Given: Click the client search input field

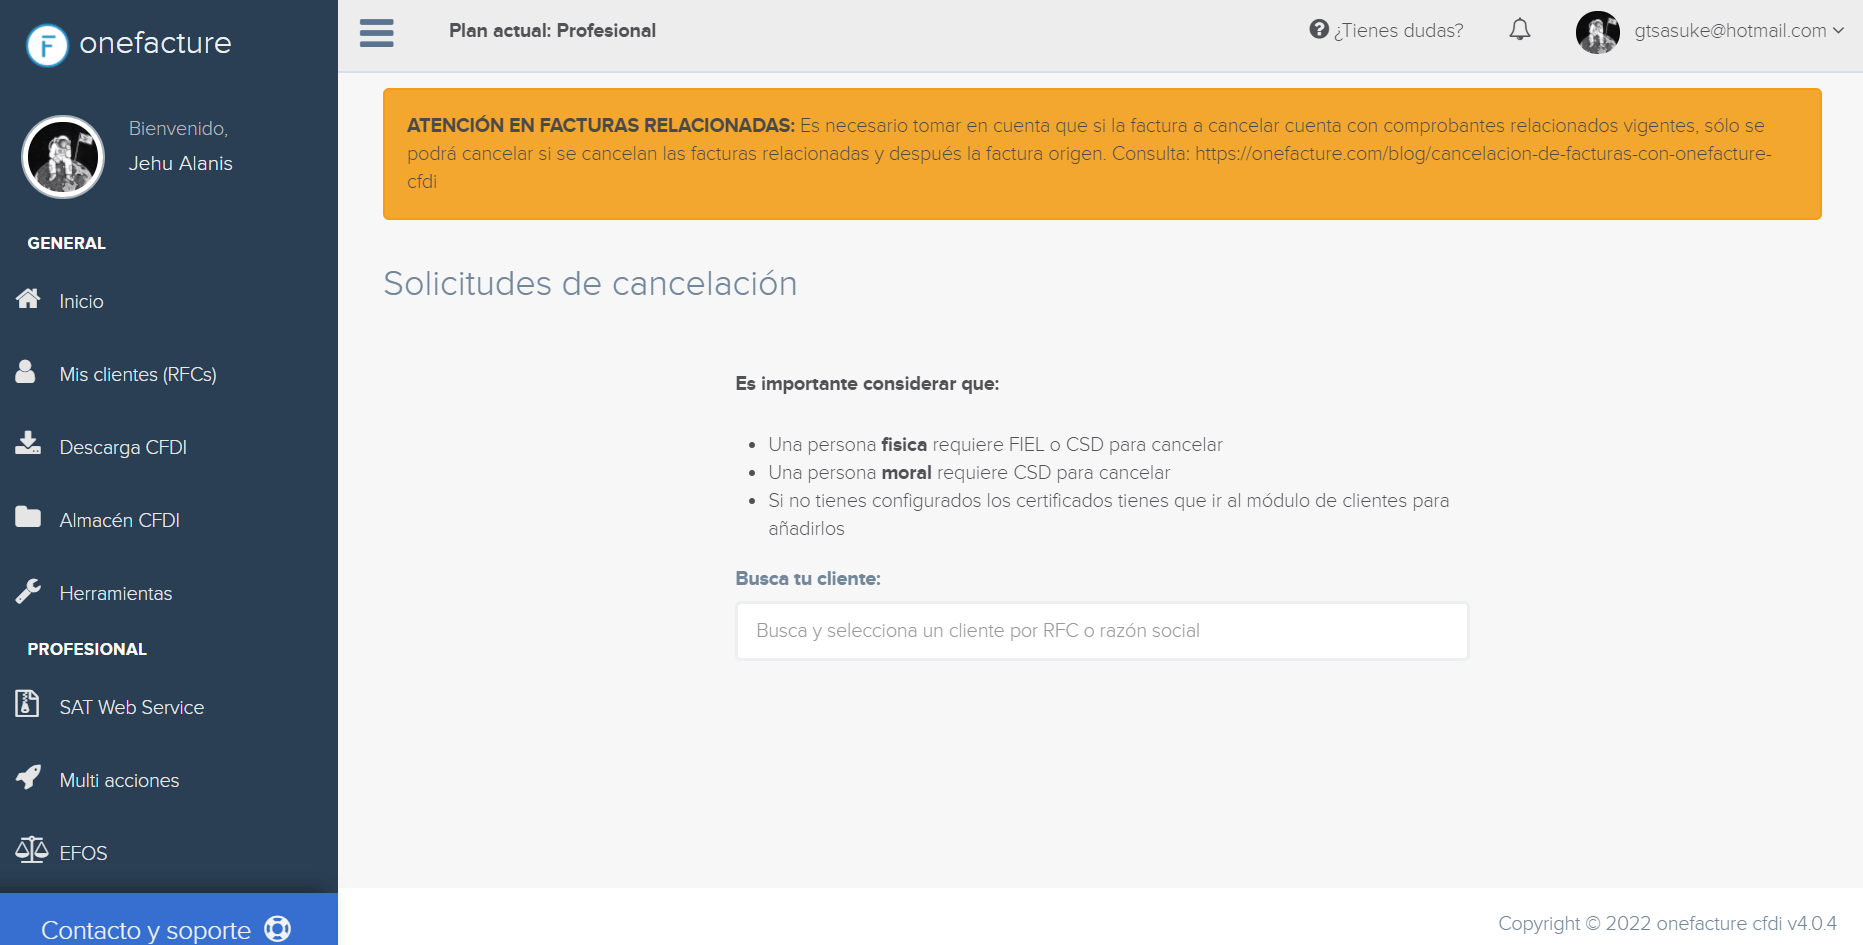Looking at the screenshot, I should coord(1101,630).
